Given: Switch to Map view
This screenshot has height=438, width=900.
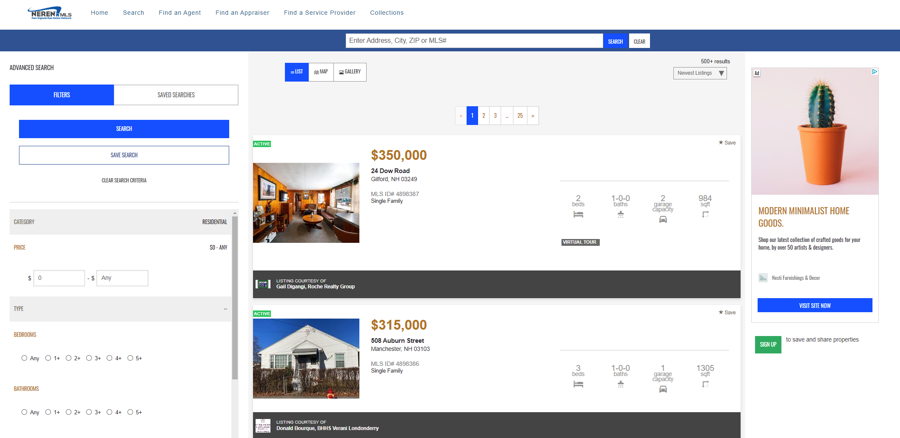Looking at the screenshot, I should point(321,72).
